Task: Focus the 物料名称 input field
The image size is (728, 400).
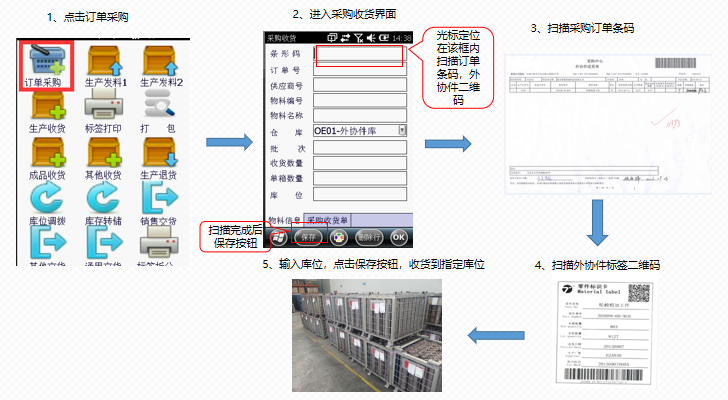Action: pos(360,116)
